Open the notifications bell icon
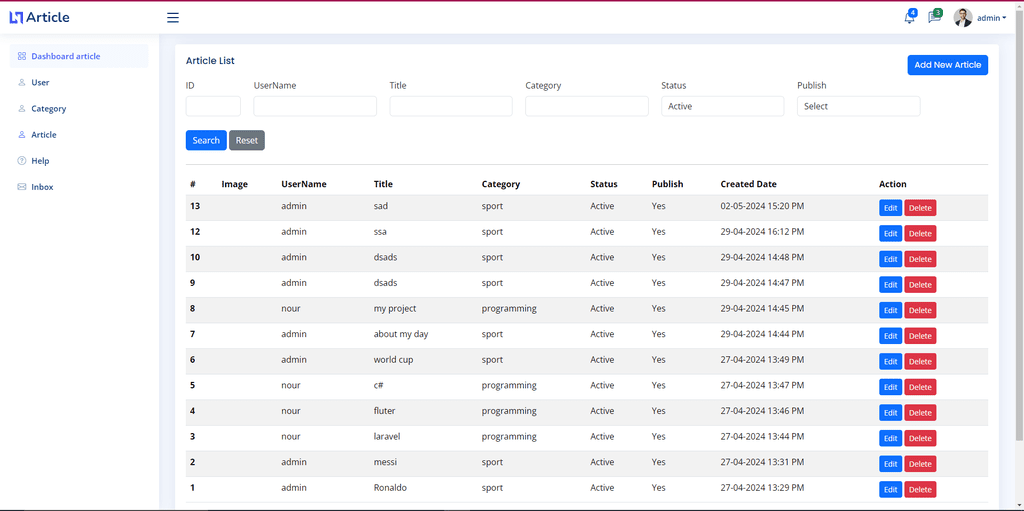 (910, 17)
